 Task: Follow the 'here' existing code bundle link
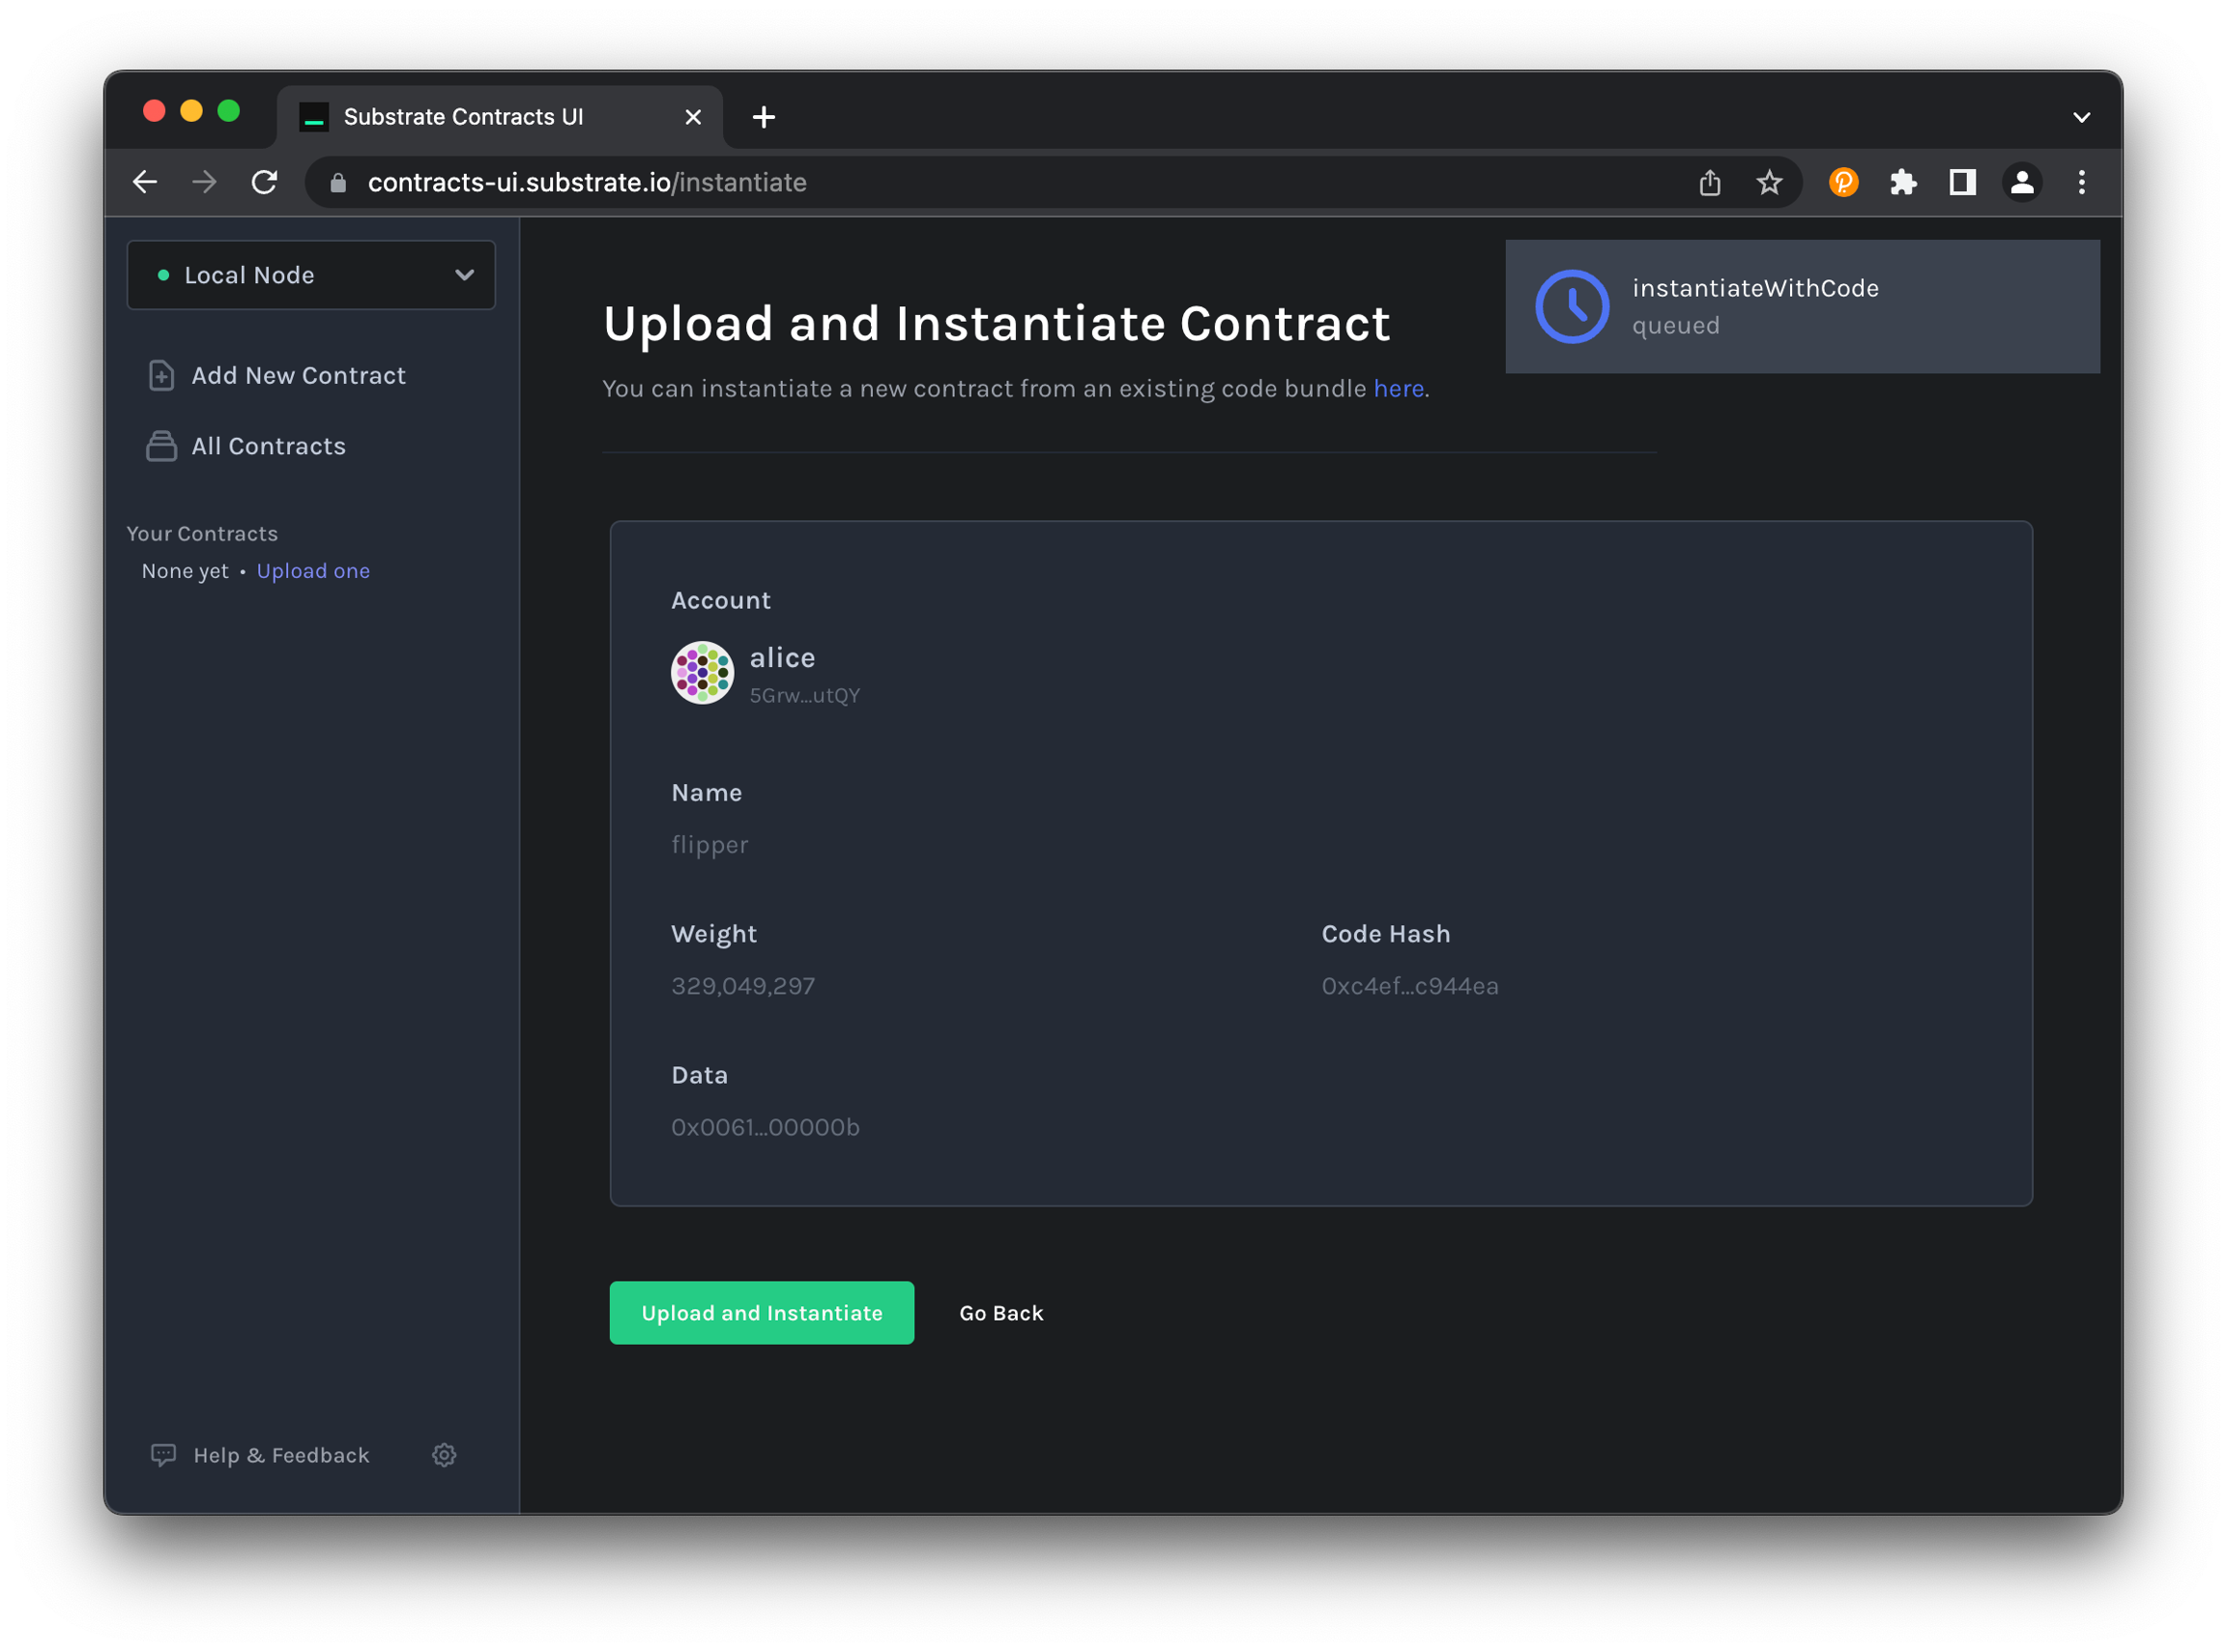1398,388
